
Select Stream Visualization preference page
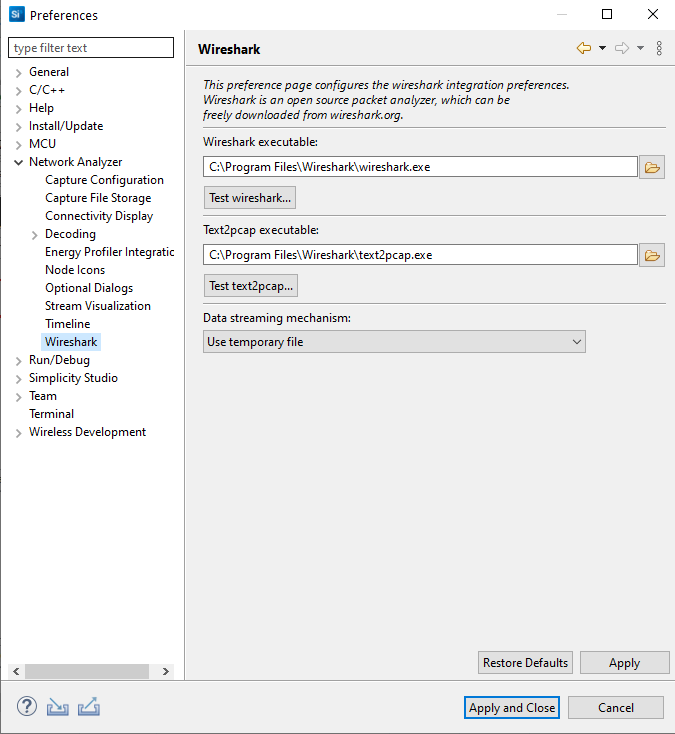coord(98,306)
